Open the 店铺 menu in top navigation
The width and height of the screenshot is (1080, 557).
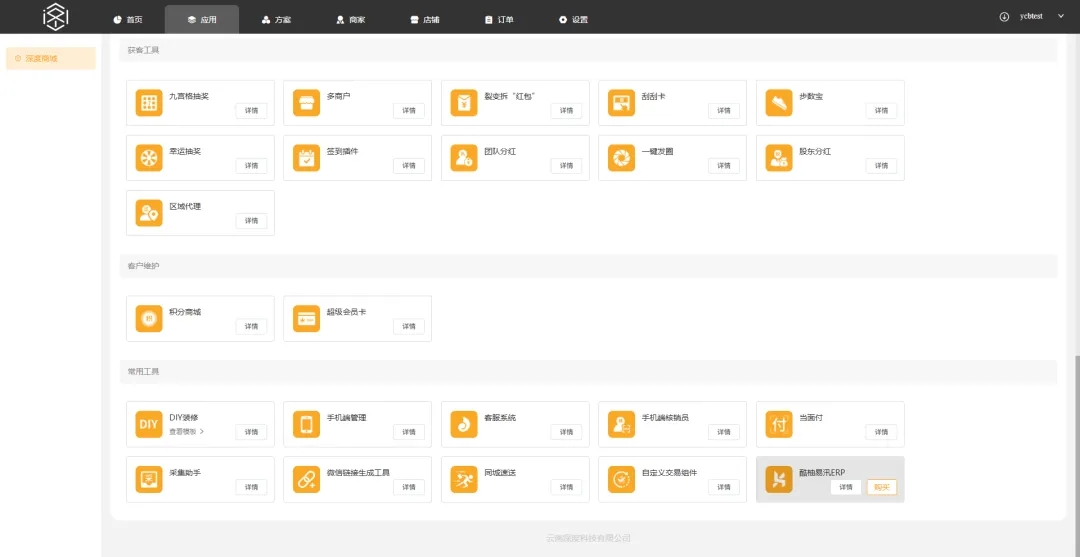424,19
